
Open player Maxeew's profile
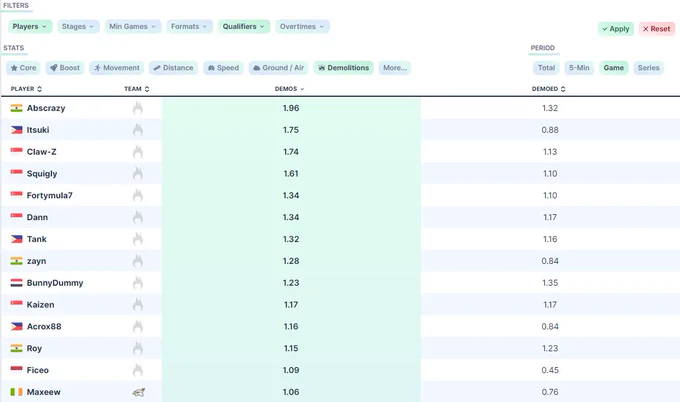coord(43,392)
